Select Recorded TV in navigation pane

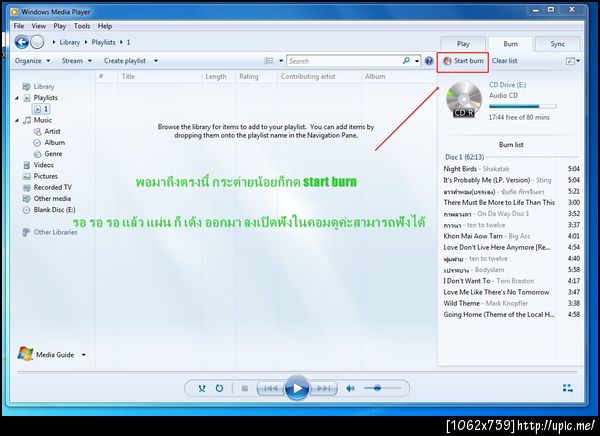point(47,187)
